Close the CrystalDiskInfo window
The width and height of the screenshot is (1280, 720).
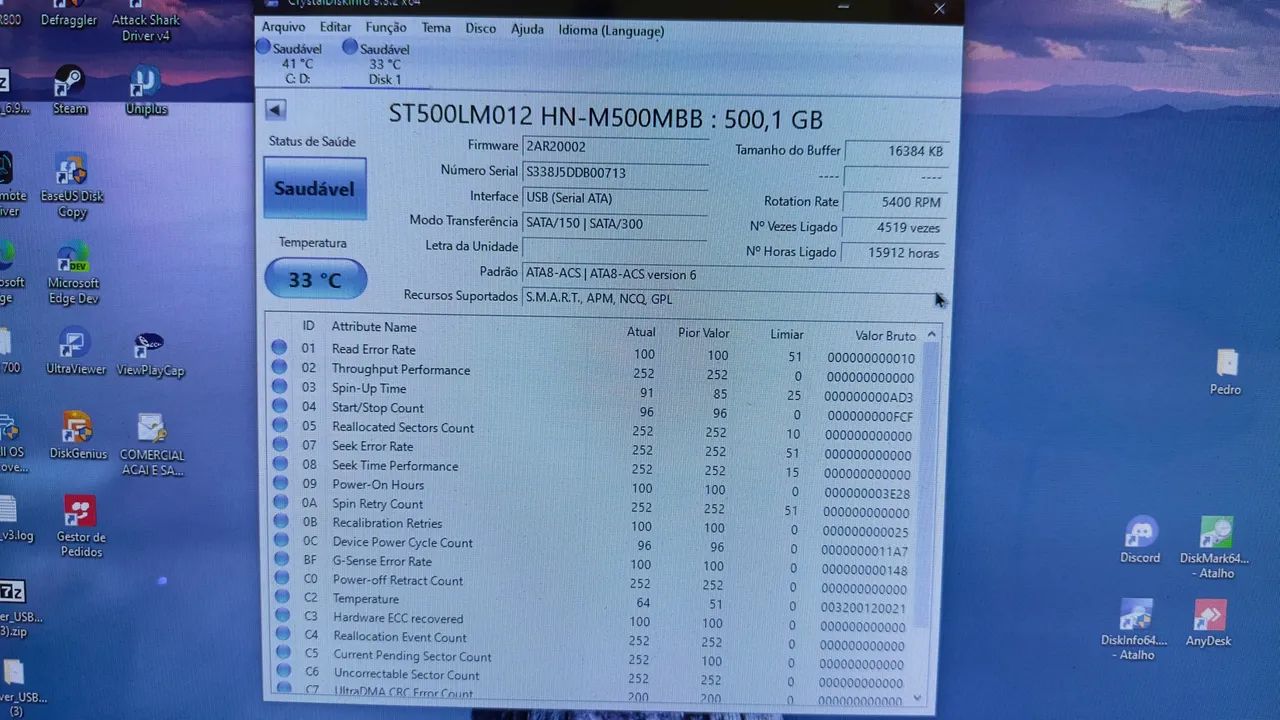click(x=939, y=8)
